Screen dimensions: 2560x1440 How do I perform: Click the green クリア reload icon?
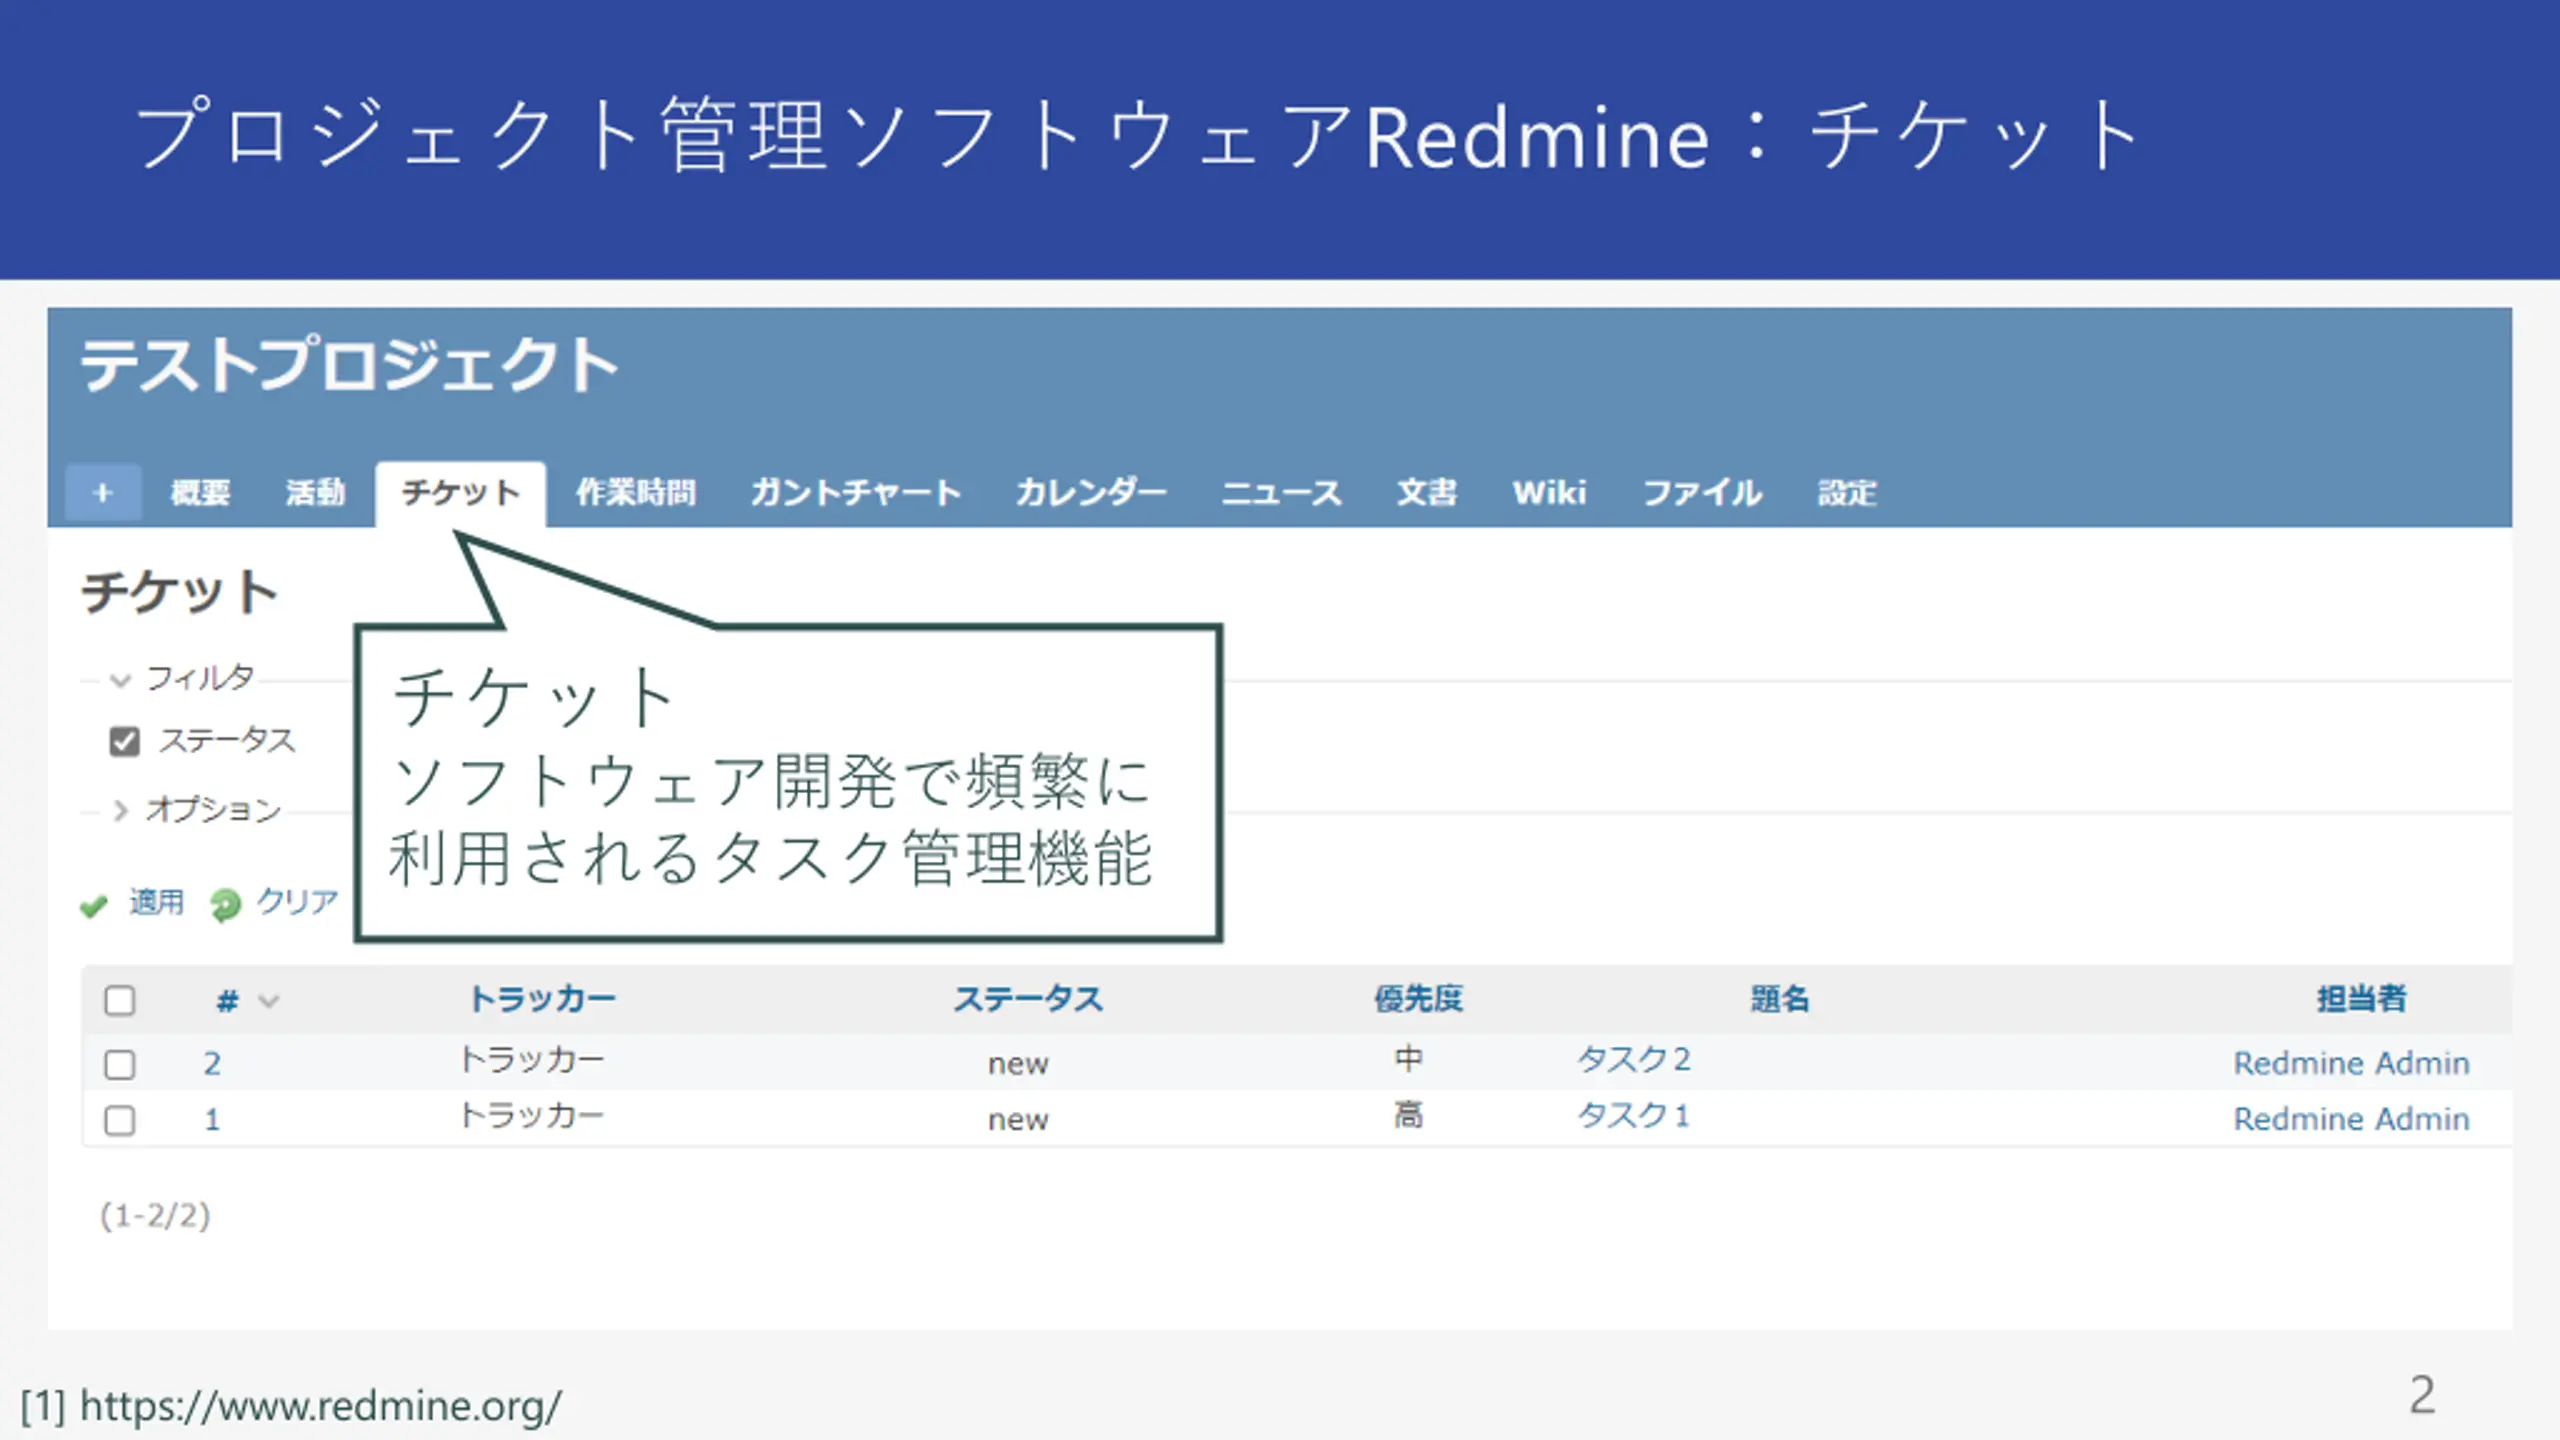(x=226, y=905)
